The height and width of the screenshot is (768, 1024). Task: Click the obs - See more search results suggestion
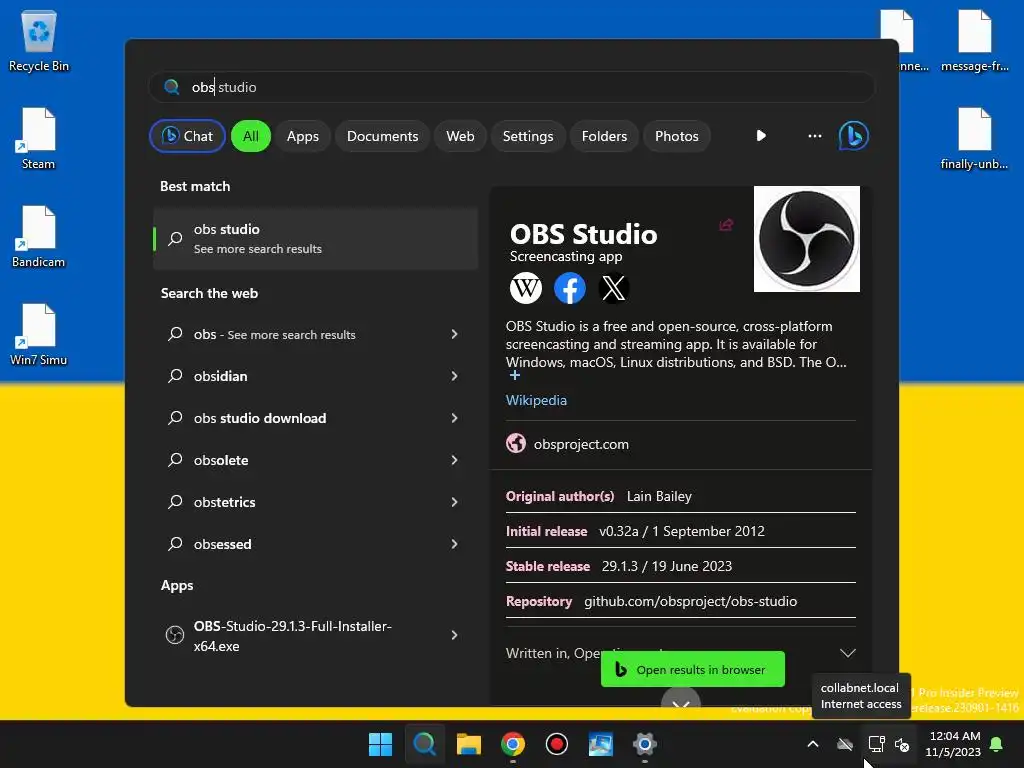[274, 334]
